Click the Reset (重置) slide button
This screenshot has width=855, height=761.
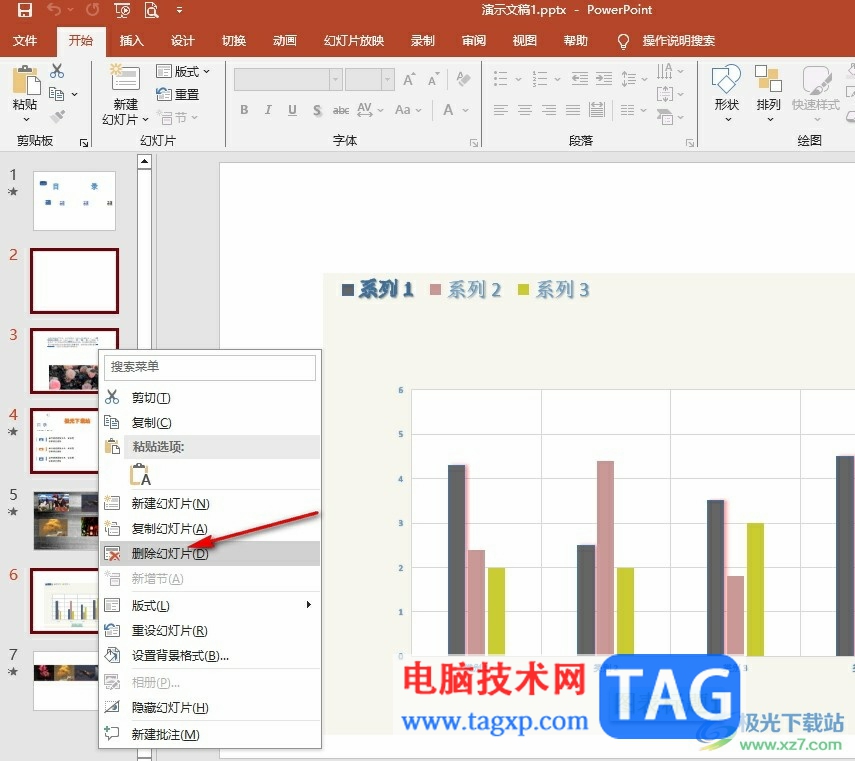[x=178, y=94]
